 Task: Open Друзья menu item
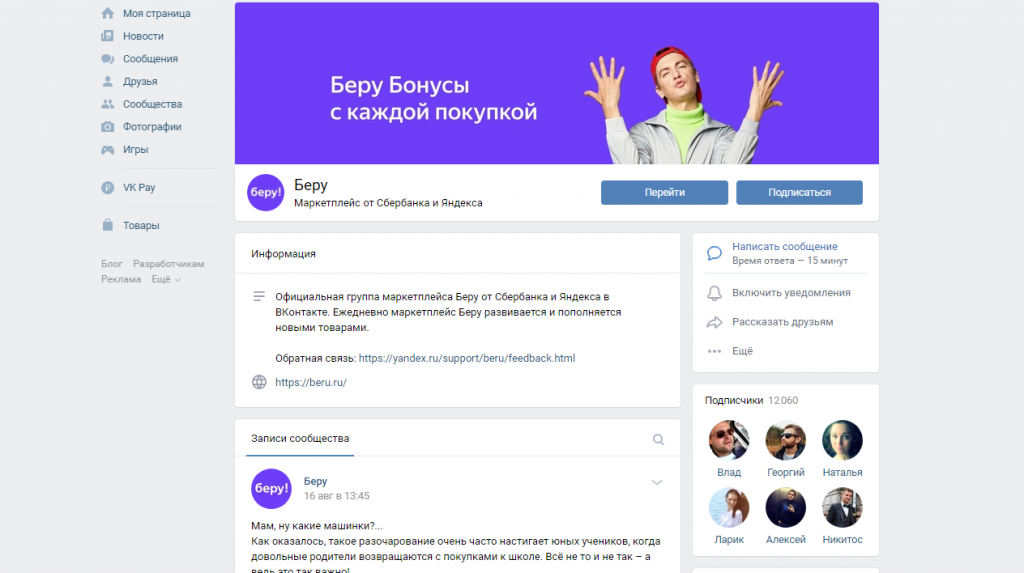tap(129, 82)
